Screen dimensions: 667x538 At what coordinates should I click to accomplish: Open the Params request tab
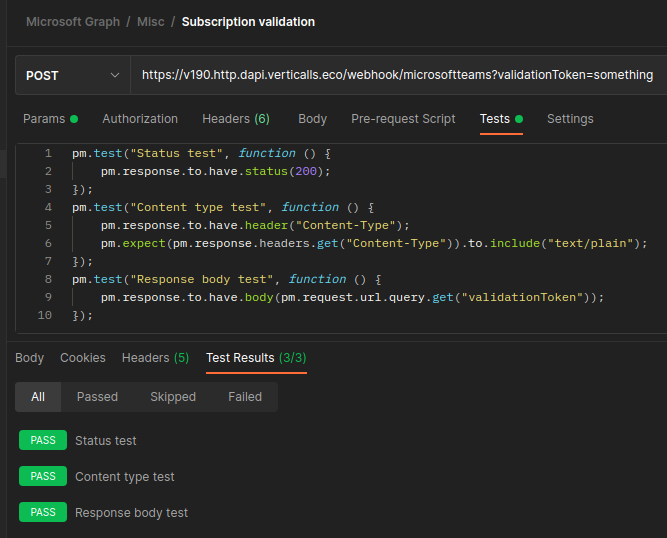43,119
